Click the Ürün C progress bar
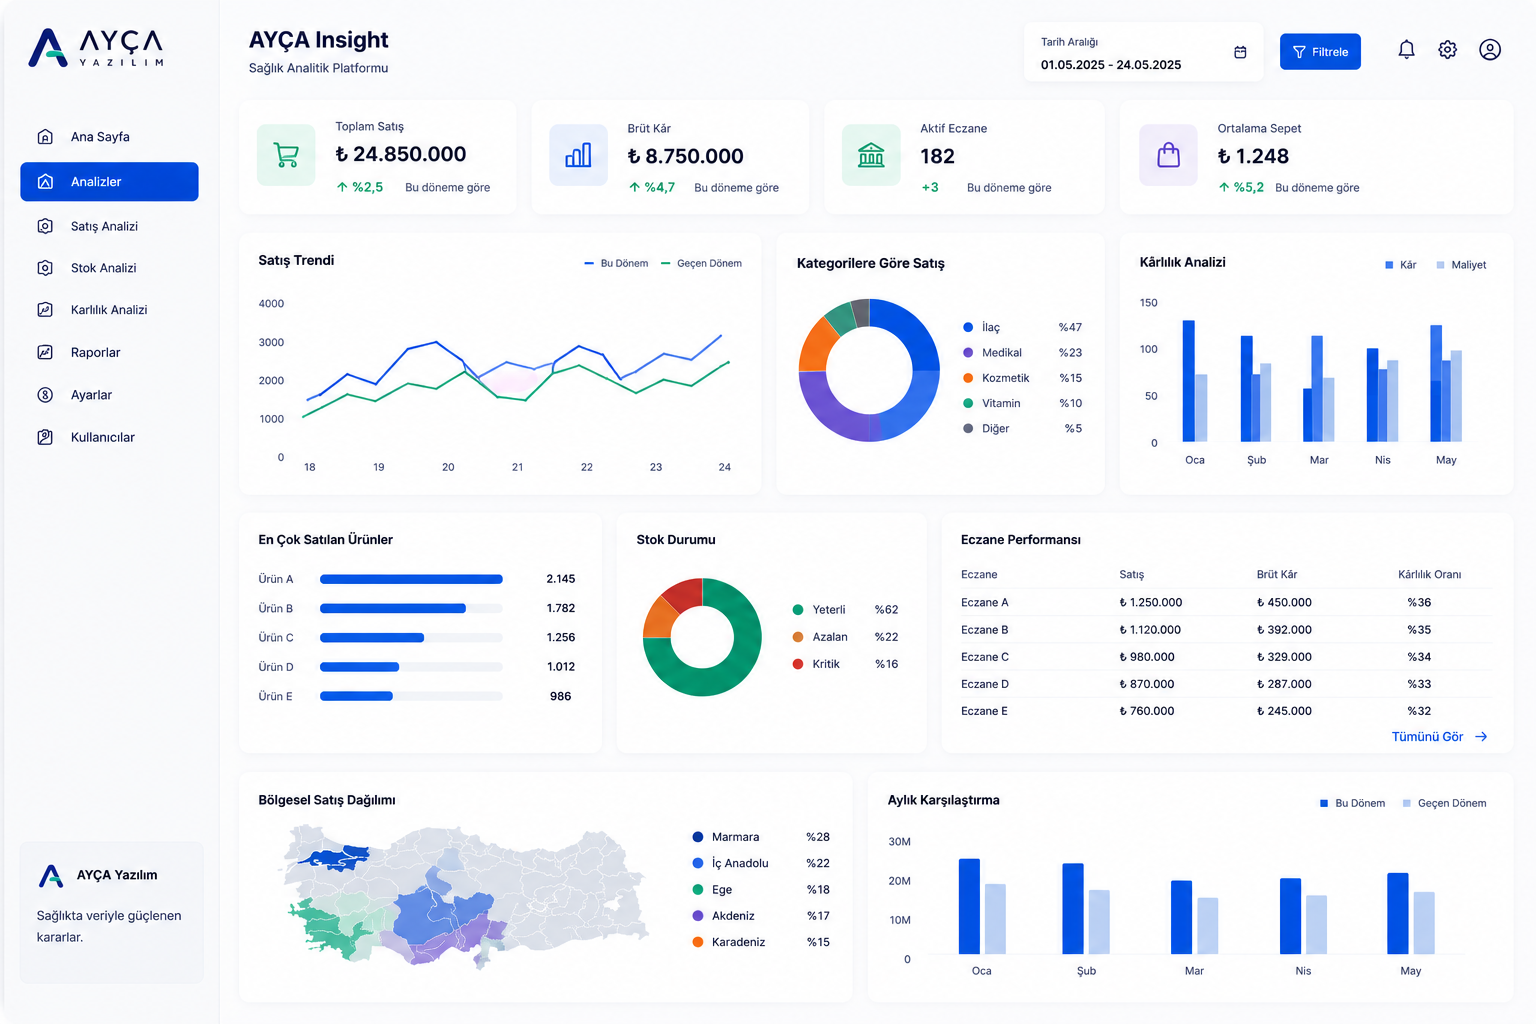Image resolution: width=1536 pixels, height=1024 pixels. point(411,638)
